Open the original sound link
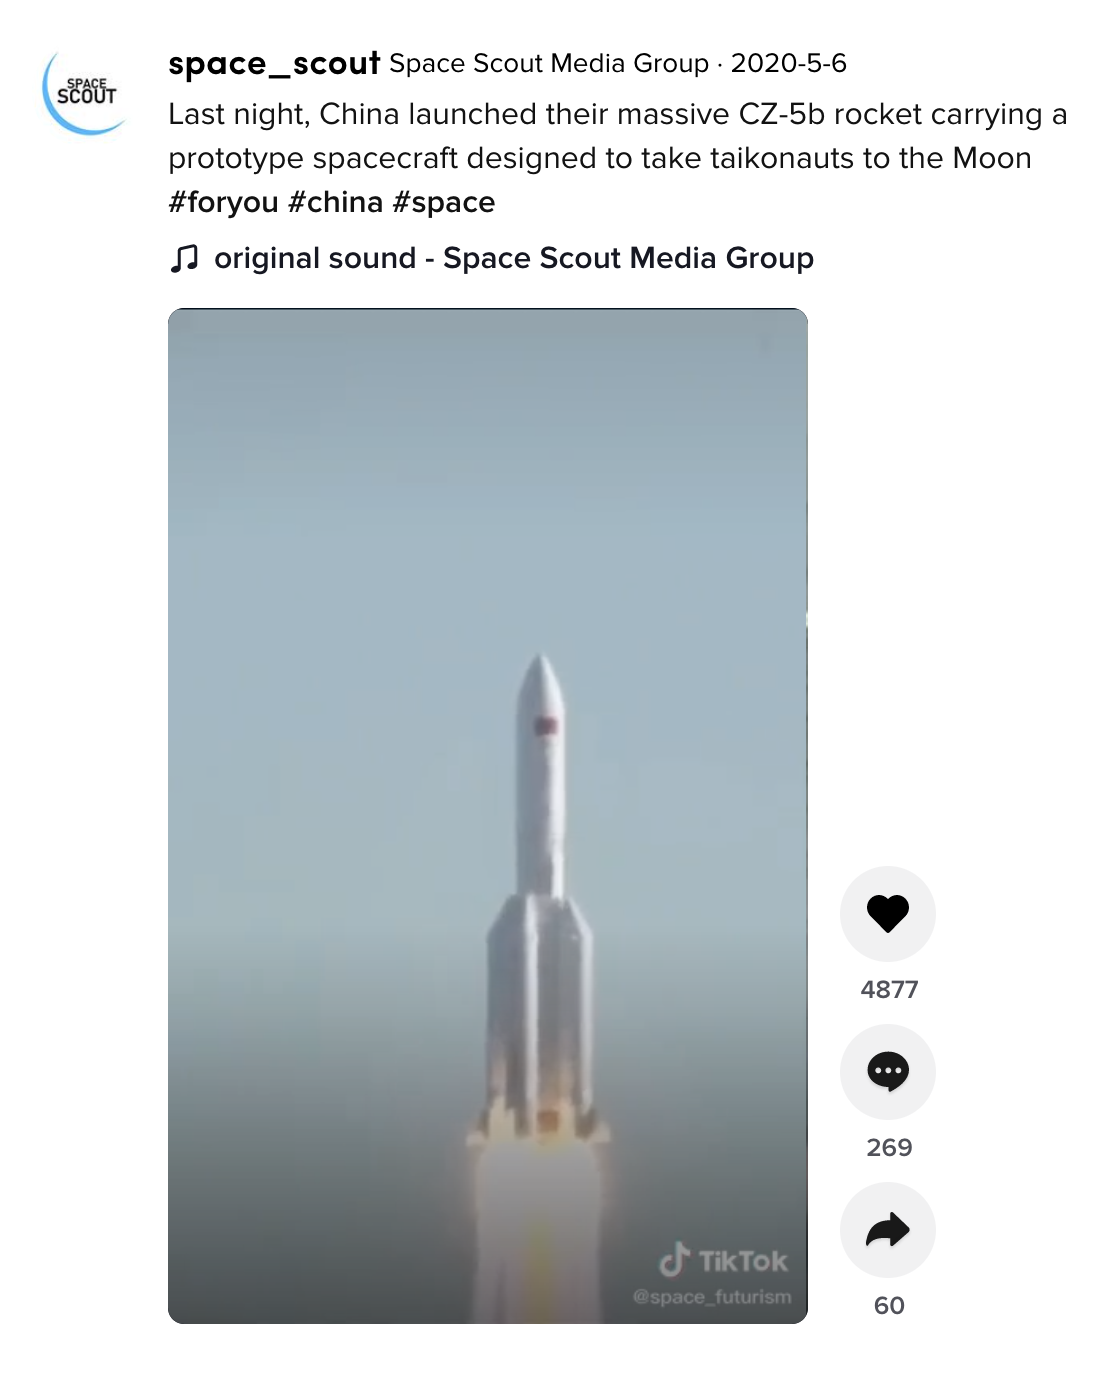The height and width of the screenshot is (1380, 1102). (513, 258)
